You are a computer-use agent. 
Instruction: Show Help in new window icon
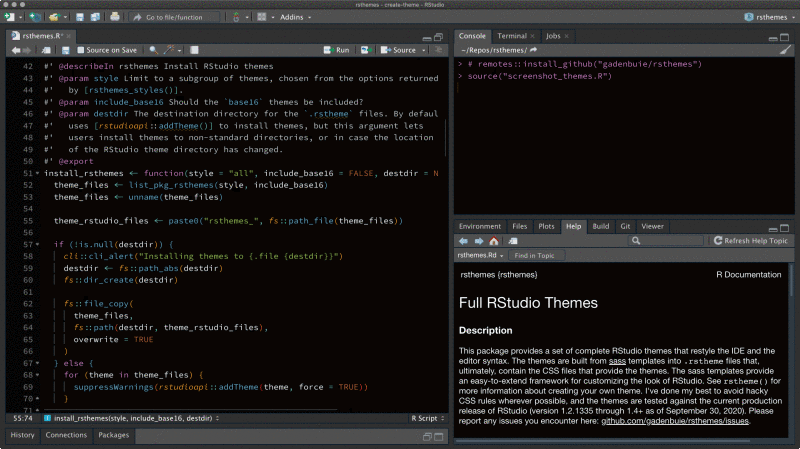(513, 241)
